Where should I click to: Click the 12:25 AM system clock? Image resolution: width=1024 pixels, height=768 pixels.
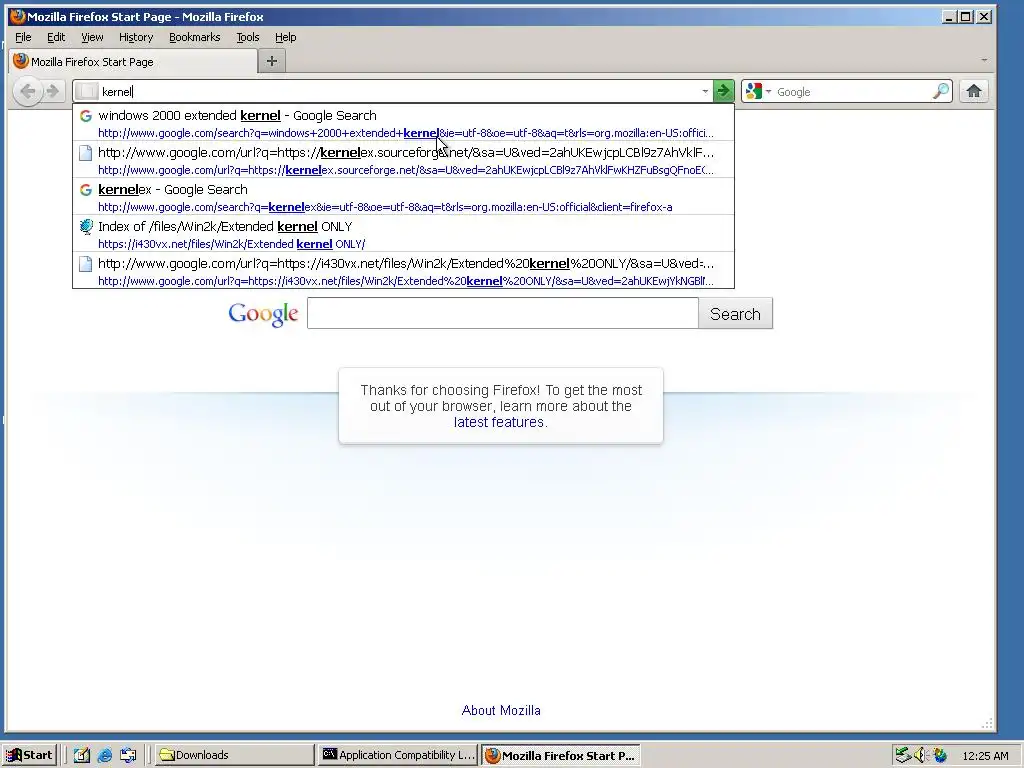pos(985,756)
